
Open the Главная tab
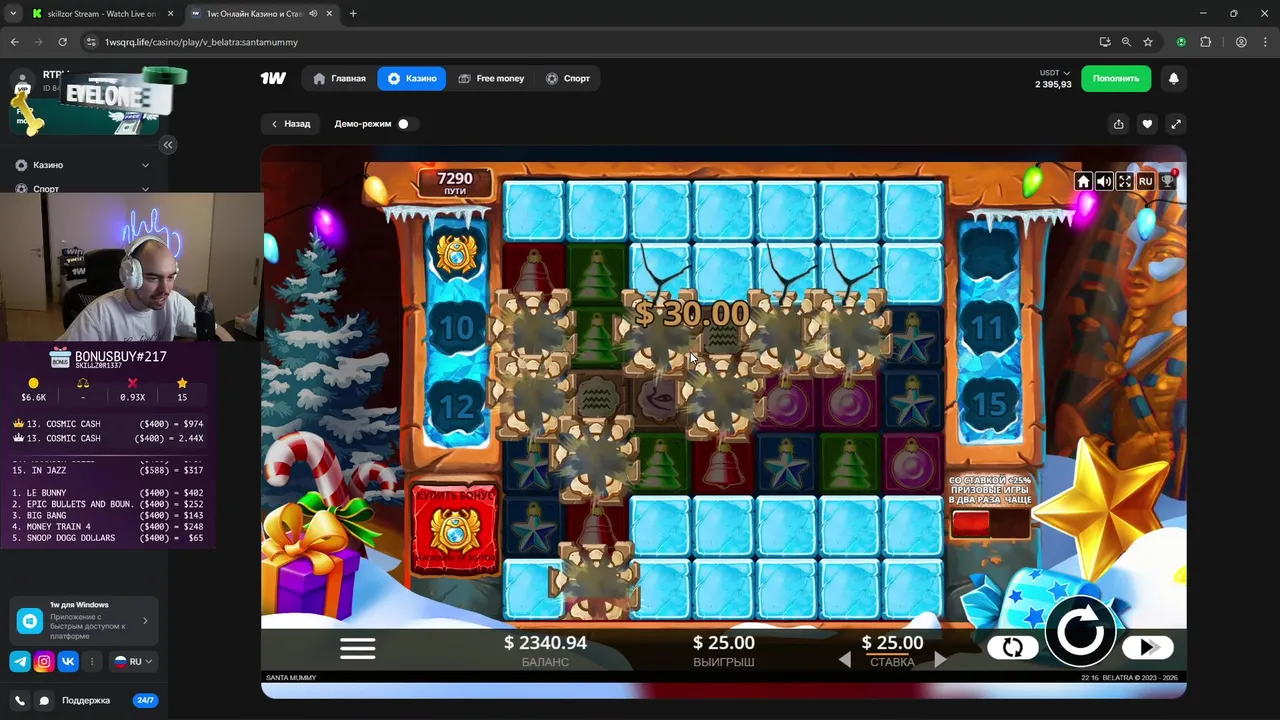pyautogui.click(x=340, y=78)
